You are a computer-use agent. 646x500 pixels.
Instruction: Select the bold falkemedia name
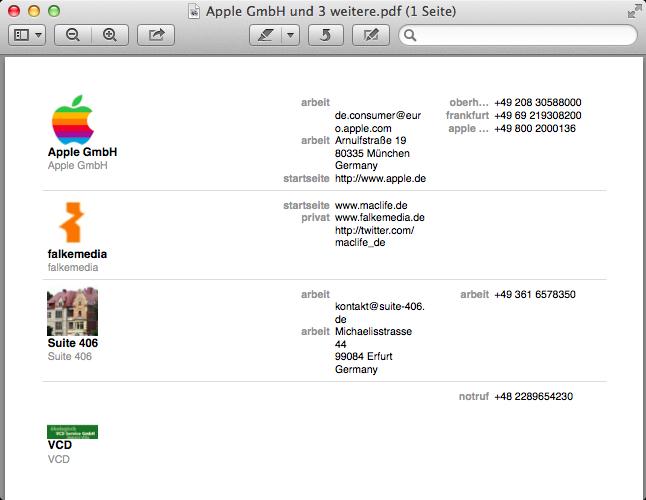point(77,254)
